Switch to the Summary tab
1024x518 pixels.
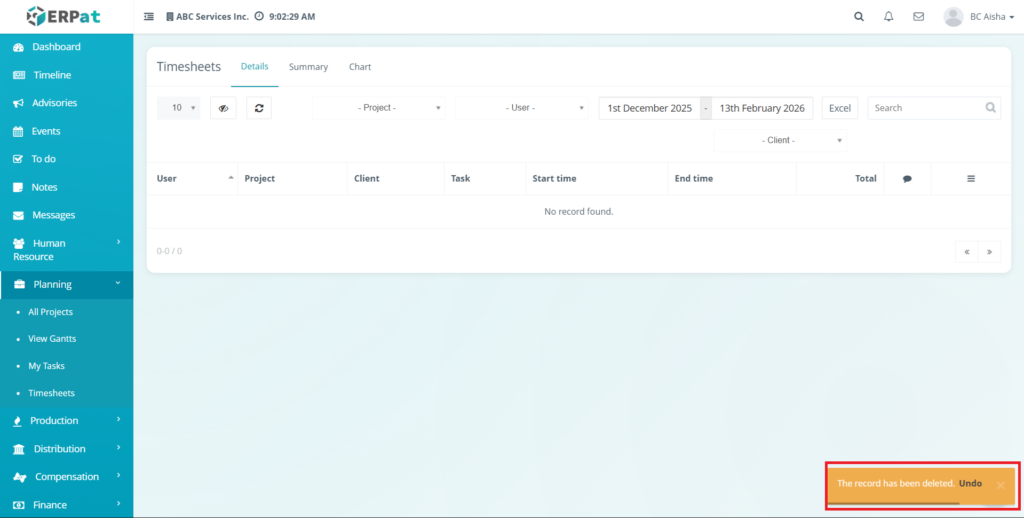click(308, 67)
